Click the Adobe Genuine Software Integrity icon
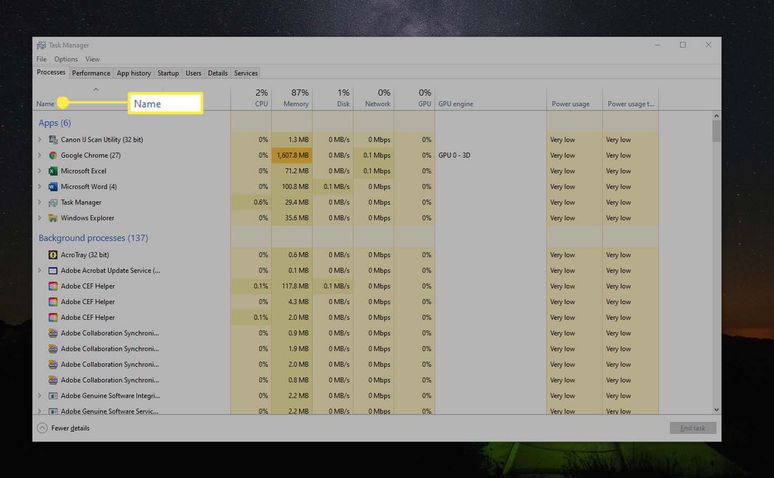This screenshot has height=478, width=774. pyautogui.click(x=53, y=396)
